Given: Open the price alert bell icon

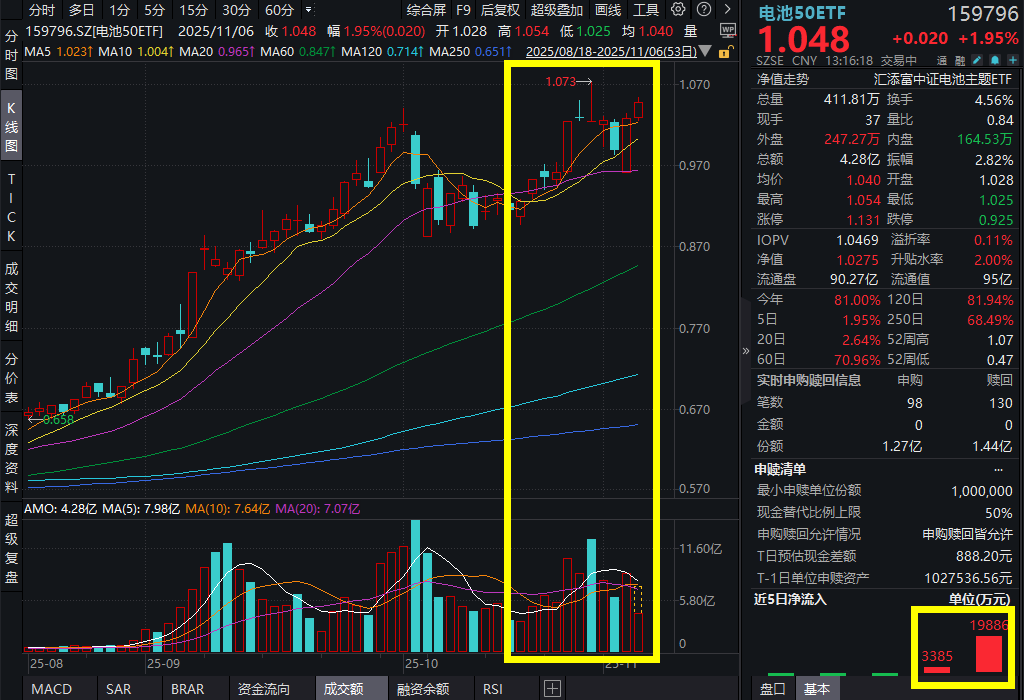Looking at the screenshot, I should (x=995, y=60).
